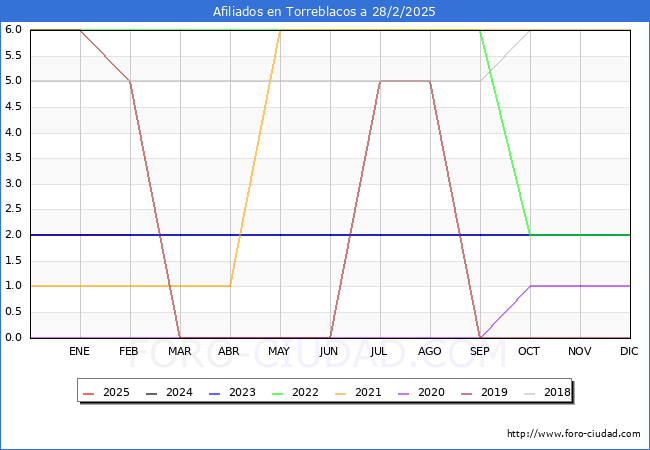Click the 0.5 y-axis value

[x=13, y=312]
